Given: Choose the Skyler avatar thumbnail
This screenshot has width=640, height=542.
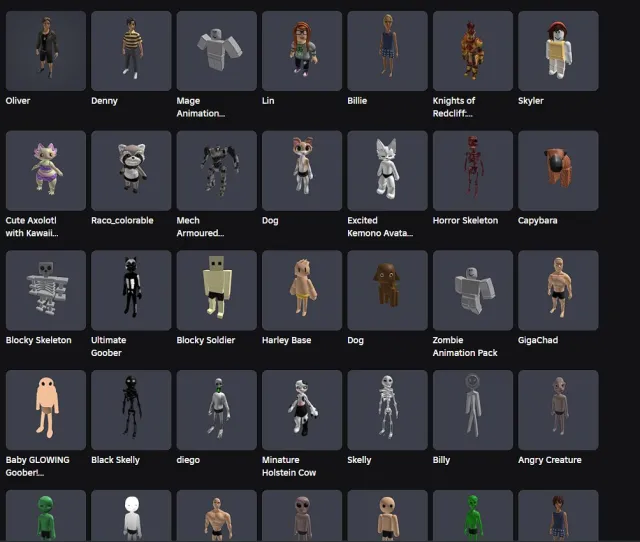Looking at the screenshot, I should pyautogui.click(x=558, y=51).
